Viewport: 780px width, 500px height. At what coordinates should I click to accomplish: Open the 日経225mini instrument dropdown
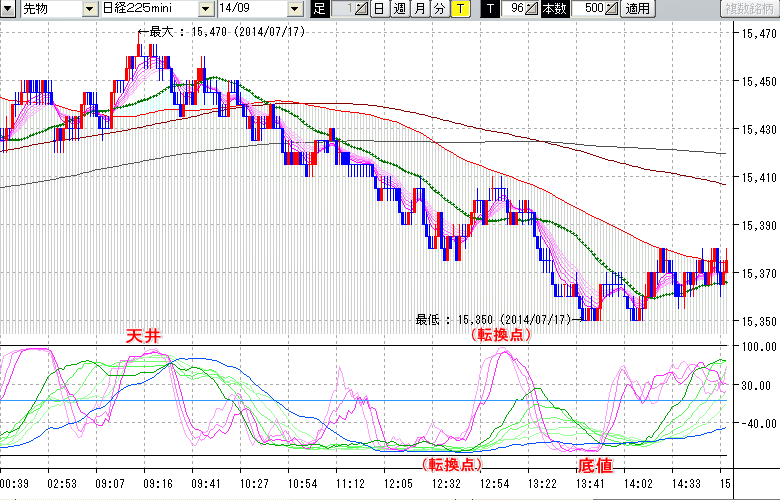206,9
